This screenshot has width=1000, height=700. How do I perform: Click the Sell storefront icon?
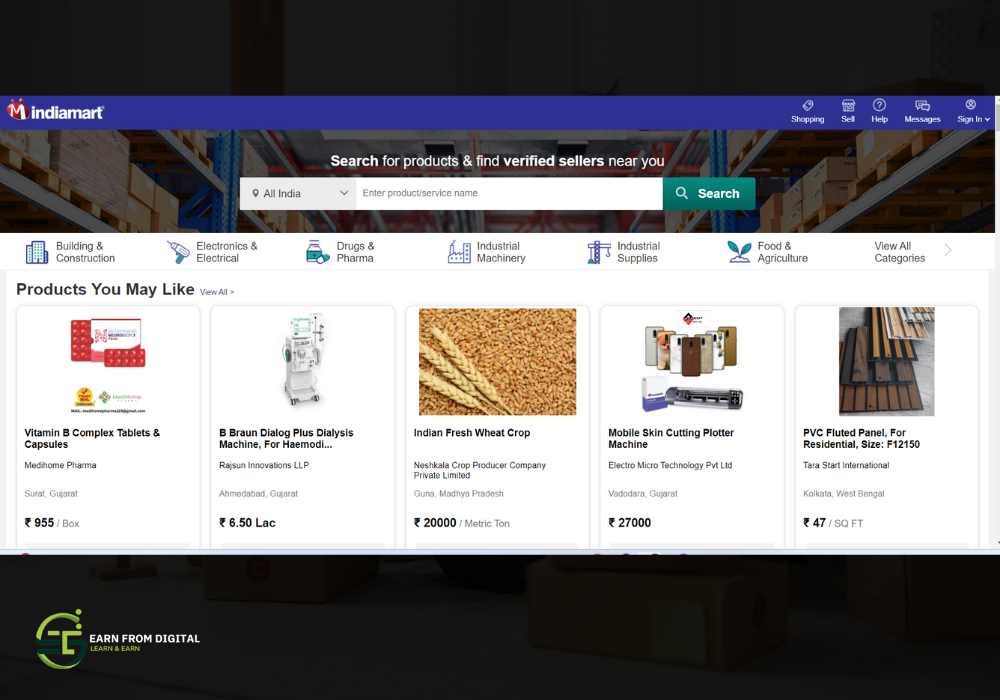pyautogui.click(x=848, y=105)
